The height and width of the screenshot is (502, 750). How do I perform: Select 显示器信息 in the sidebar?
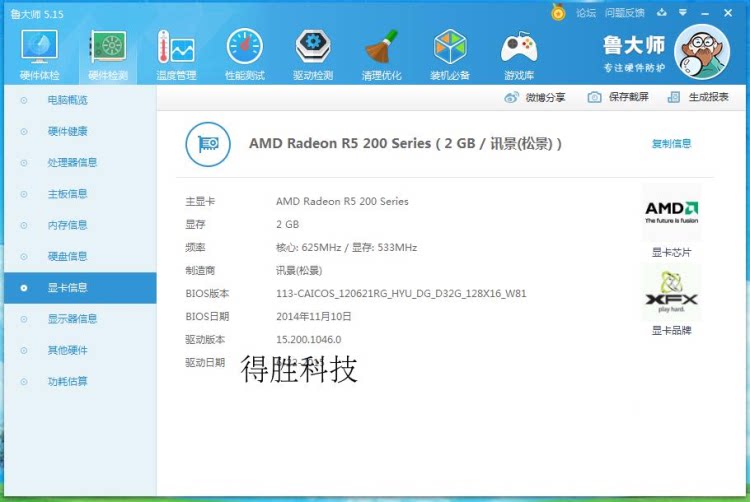click(80, 319)
